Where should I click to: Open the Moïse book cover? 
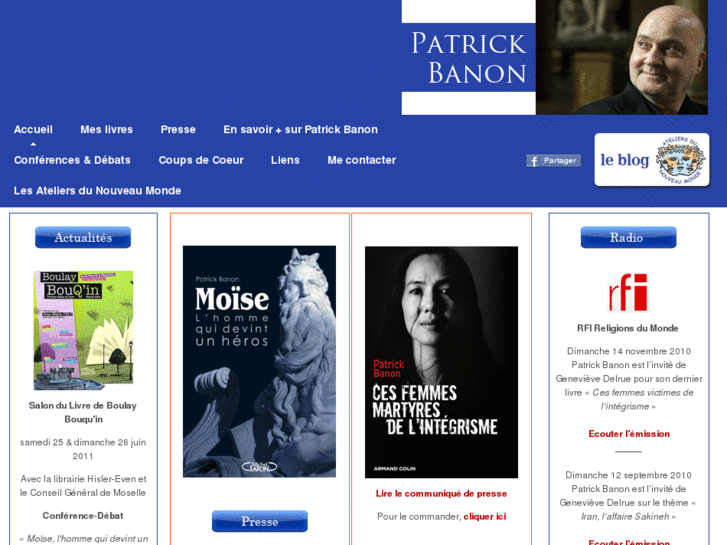(259, 361)
